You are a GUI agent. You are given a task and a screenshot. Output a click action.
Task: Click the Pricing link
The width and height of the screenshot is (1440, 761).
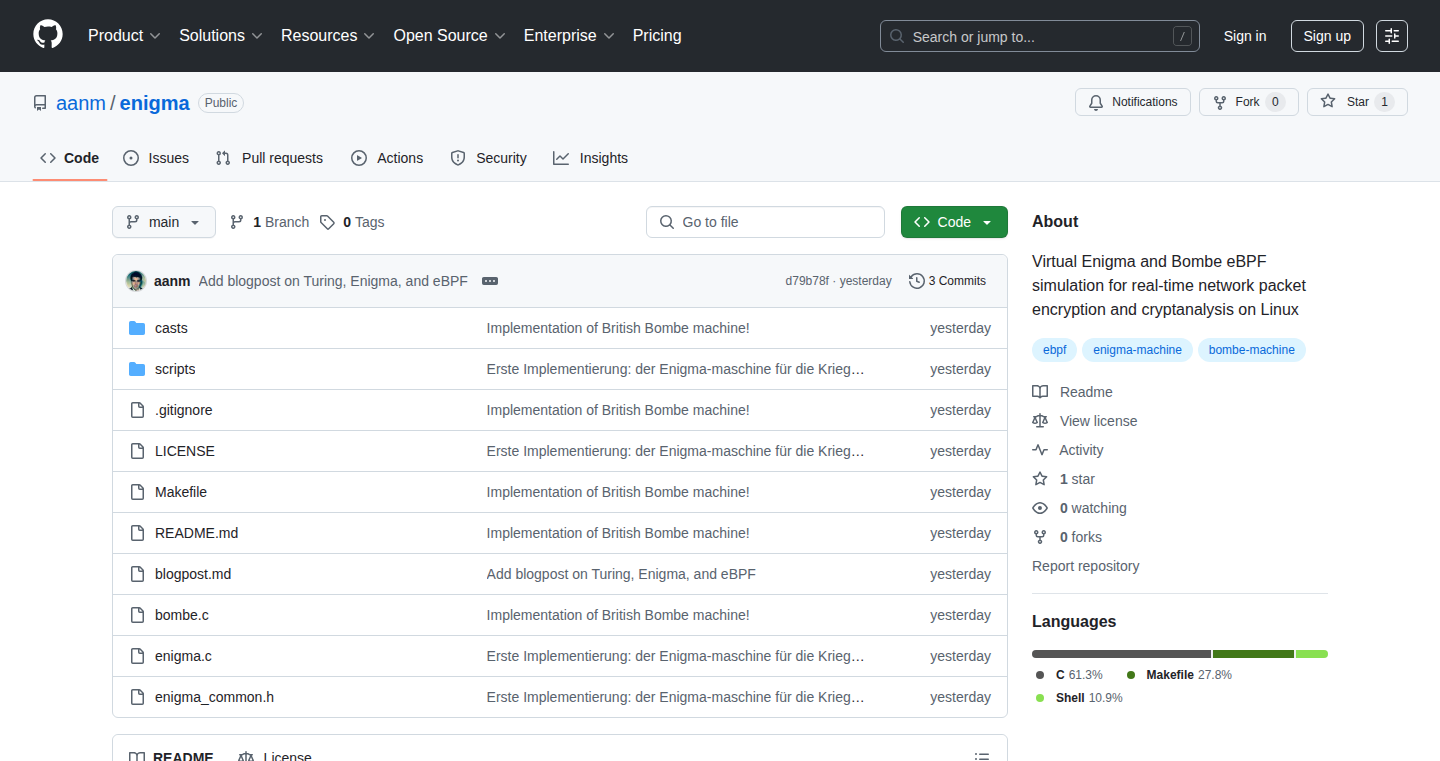(657, 35)
